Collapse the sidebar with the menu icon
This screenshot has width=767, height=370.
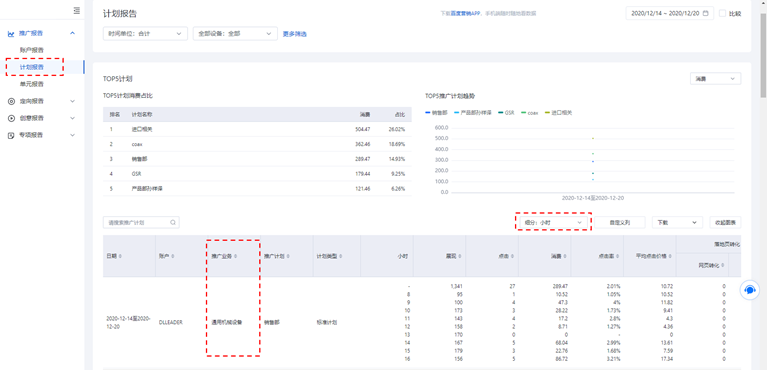coord(77,10)
